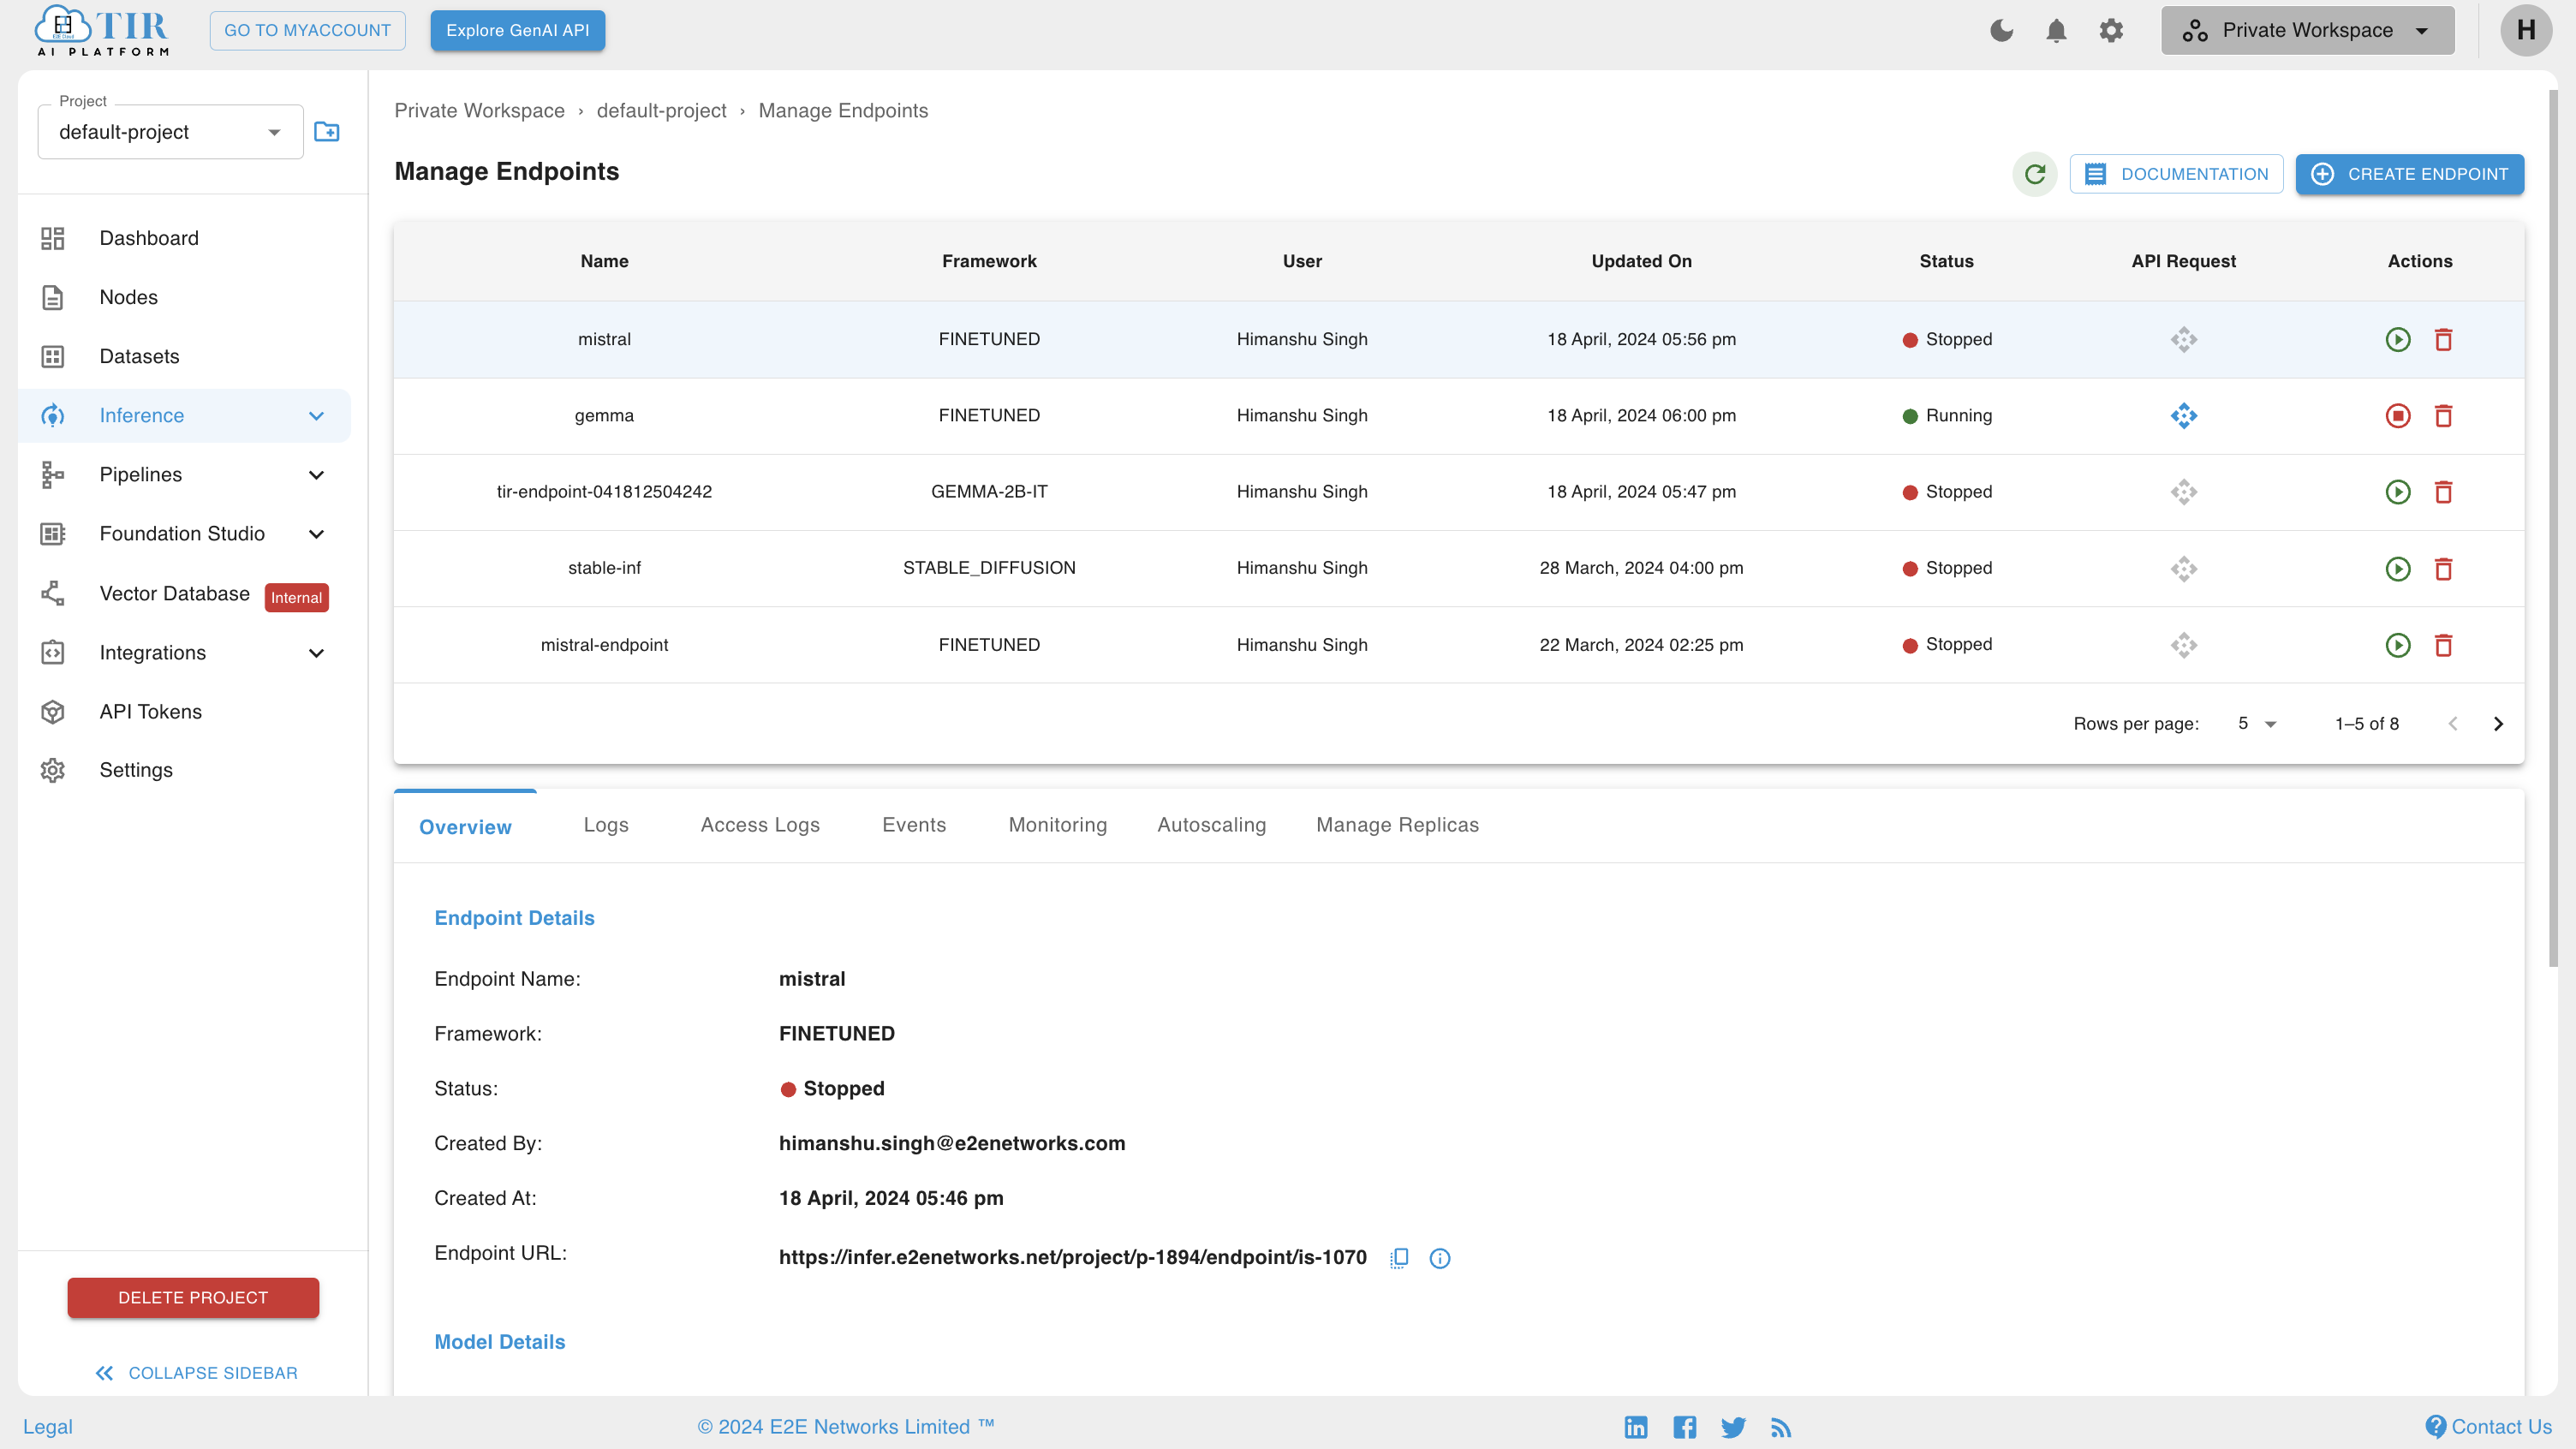The width and height of the screenshot is (2576, 1449).
Task: Open the Project default-project dropdown
Action: click(x=171, y=132)
